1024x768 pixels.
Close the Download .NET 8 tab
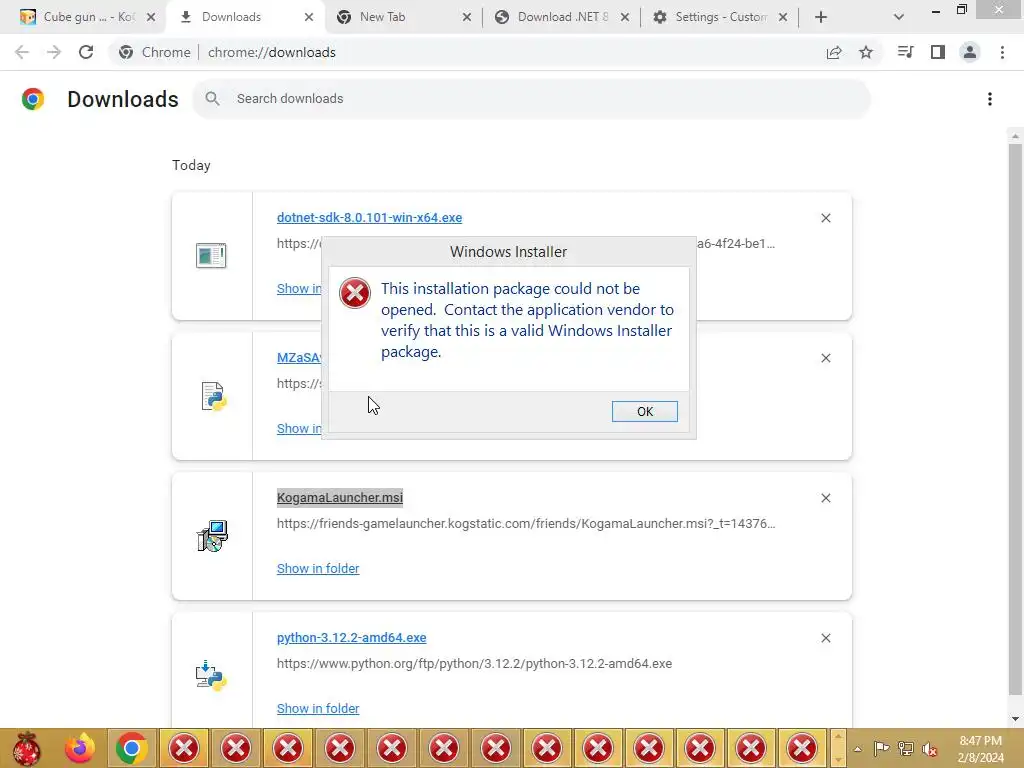(x=624, y=17)
